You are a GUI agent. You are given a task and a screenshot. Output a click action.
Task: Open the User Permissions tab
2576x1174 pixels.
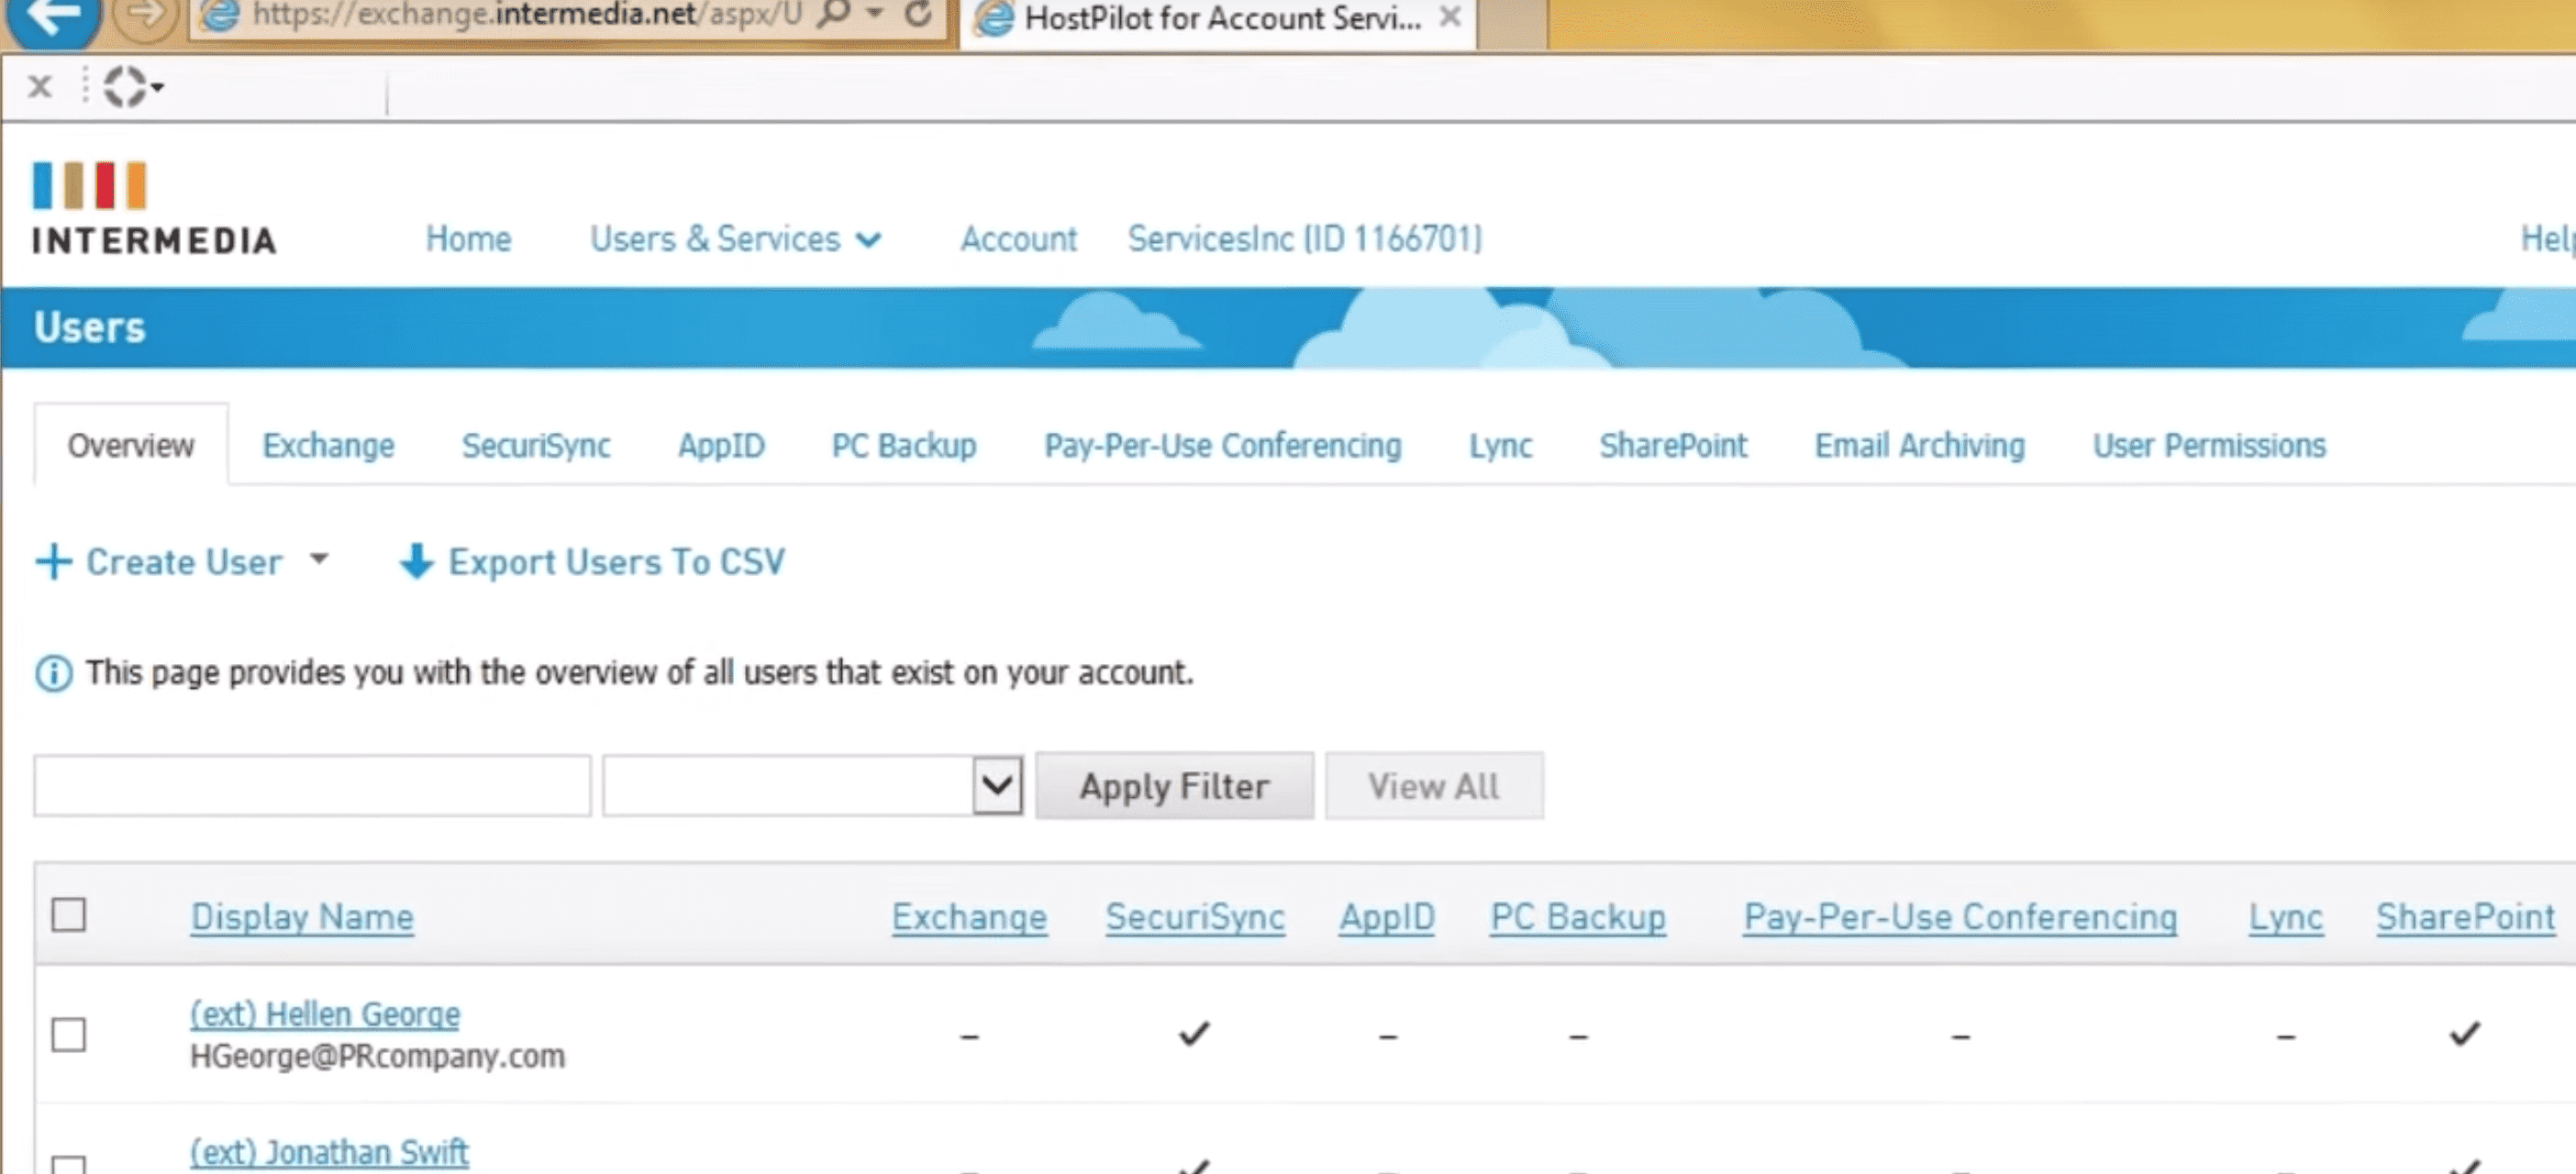[2209, 446]
